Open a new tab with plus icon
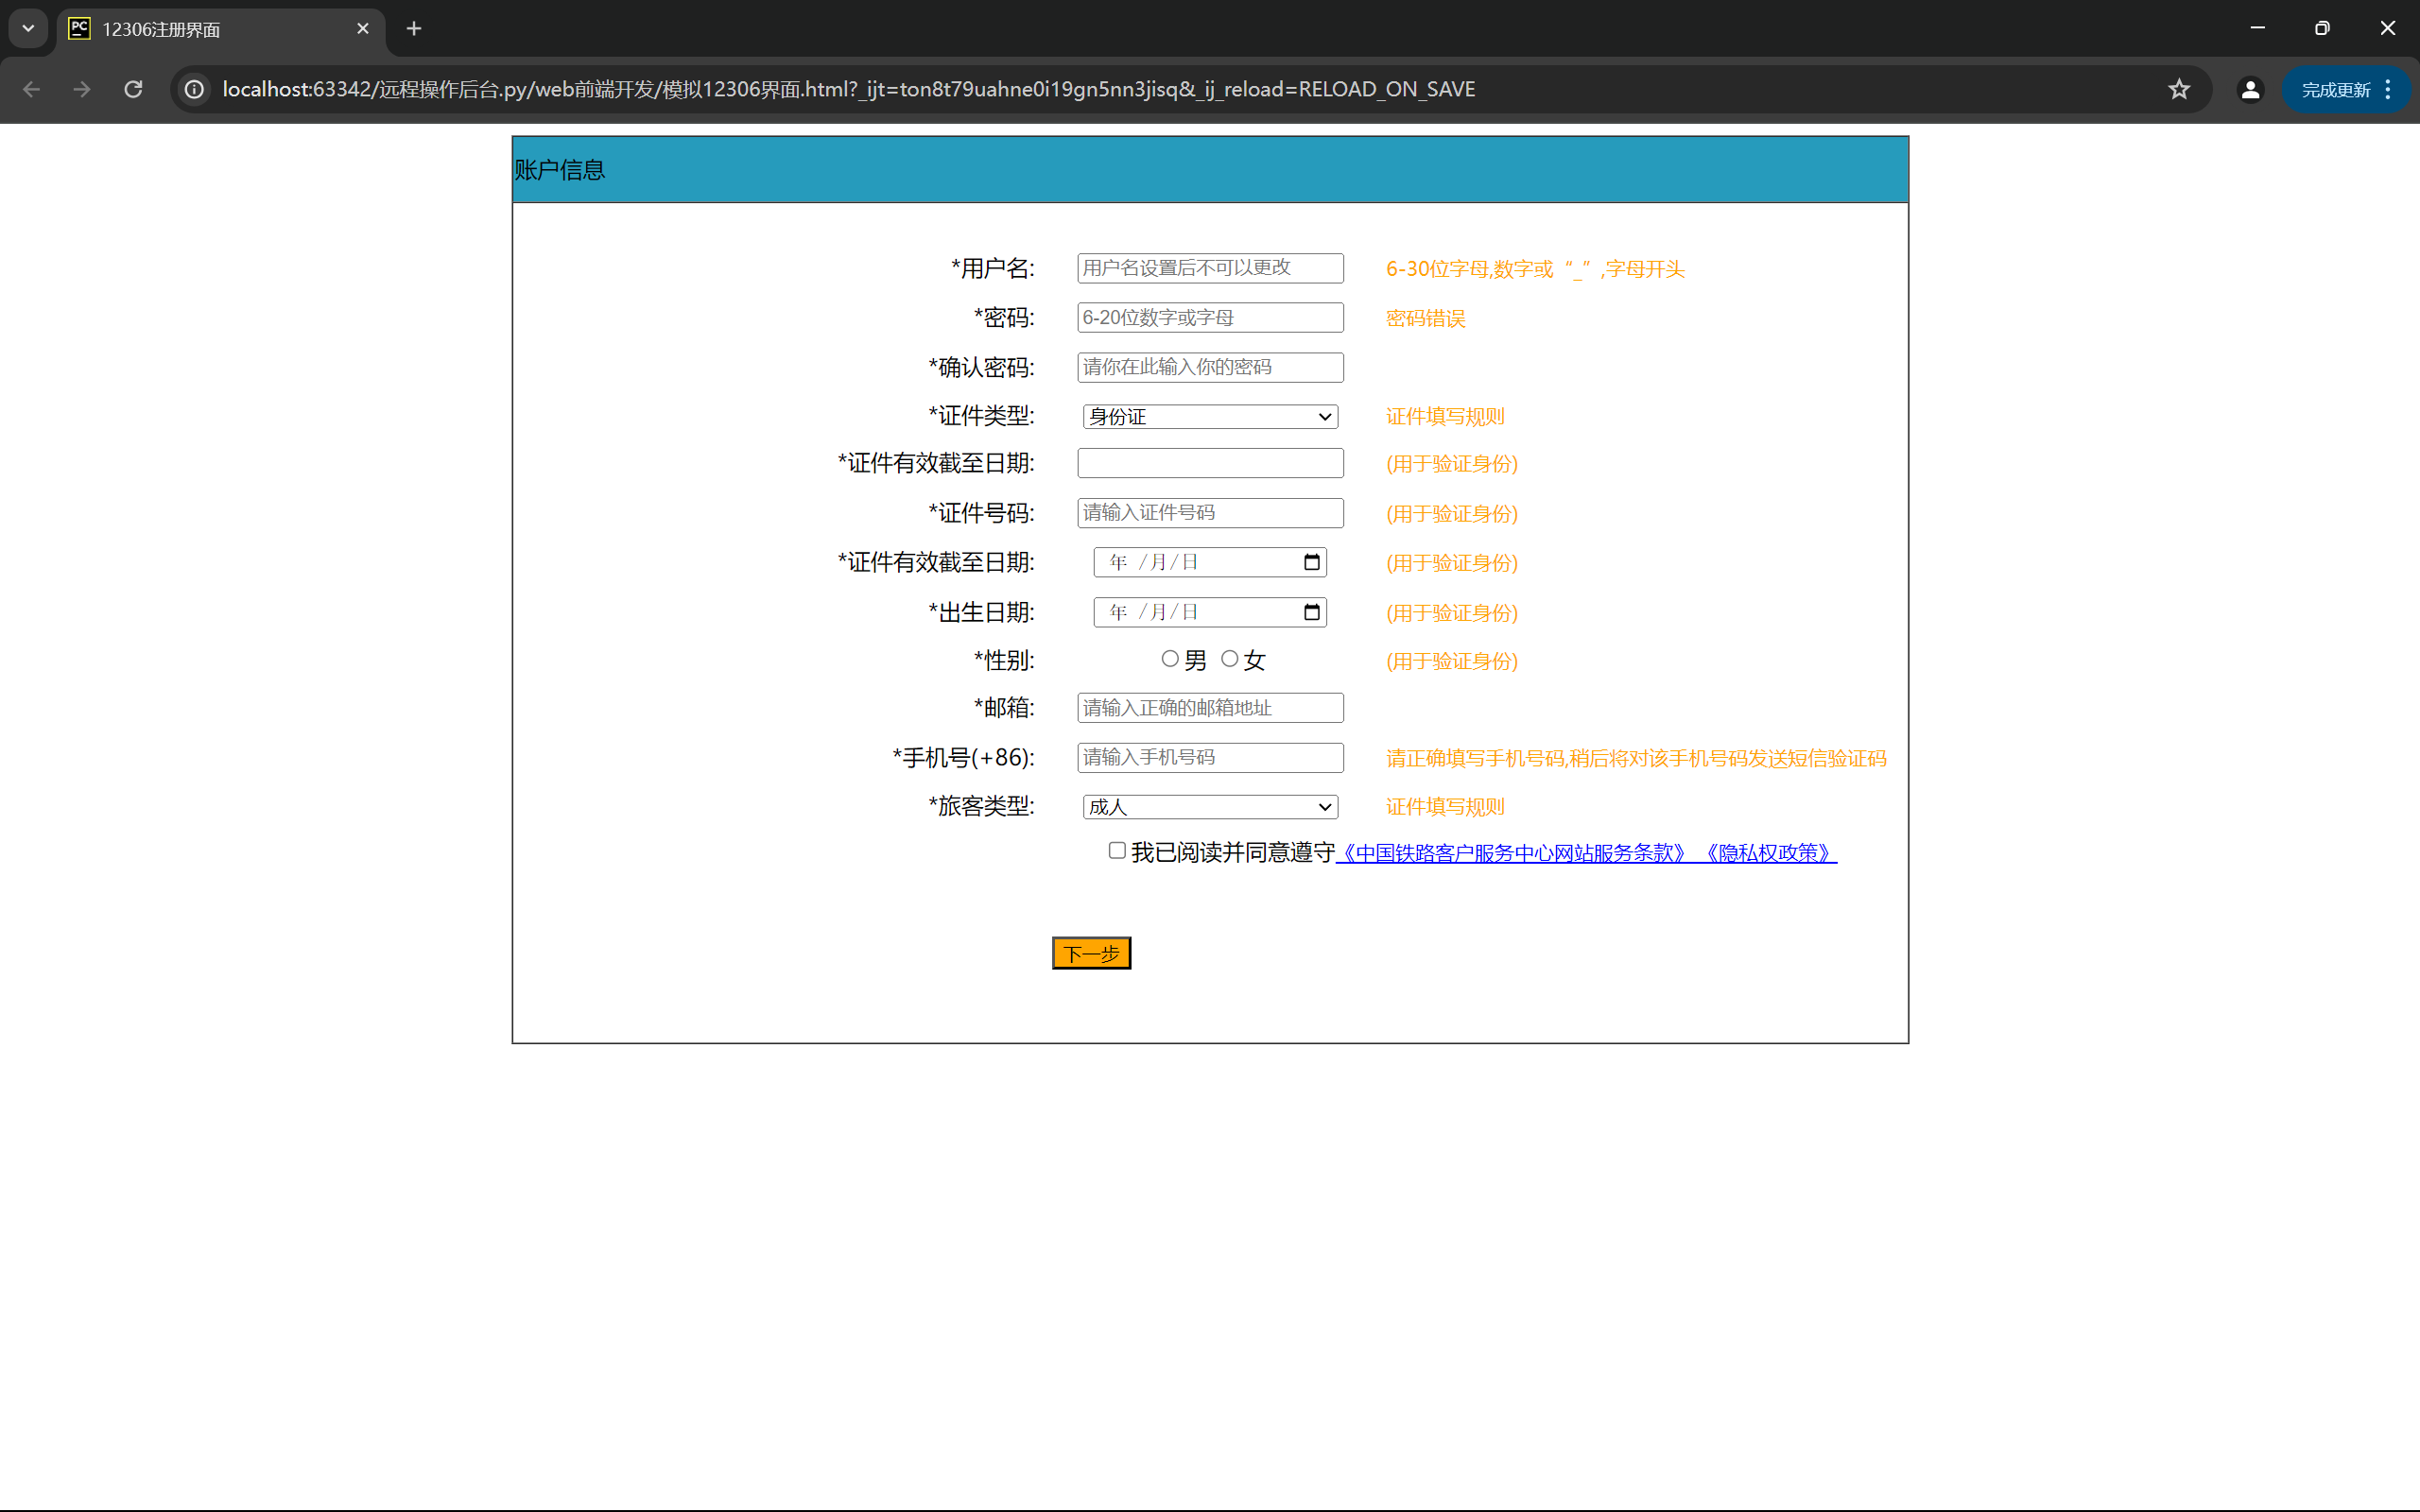Image resolution: width=2420 pixels, height=1512 pixels. [x=414, y=29]
